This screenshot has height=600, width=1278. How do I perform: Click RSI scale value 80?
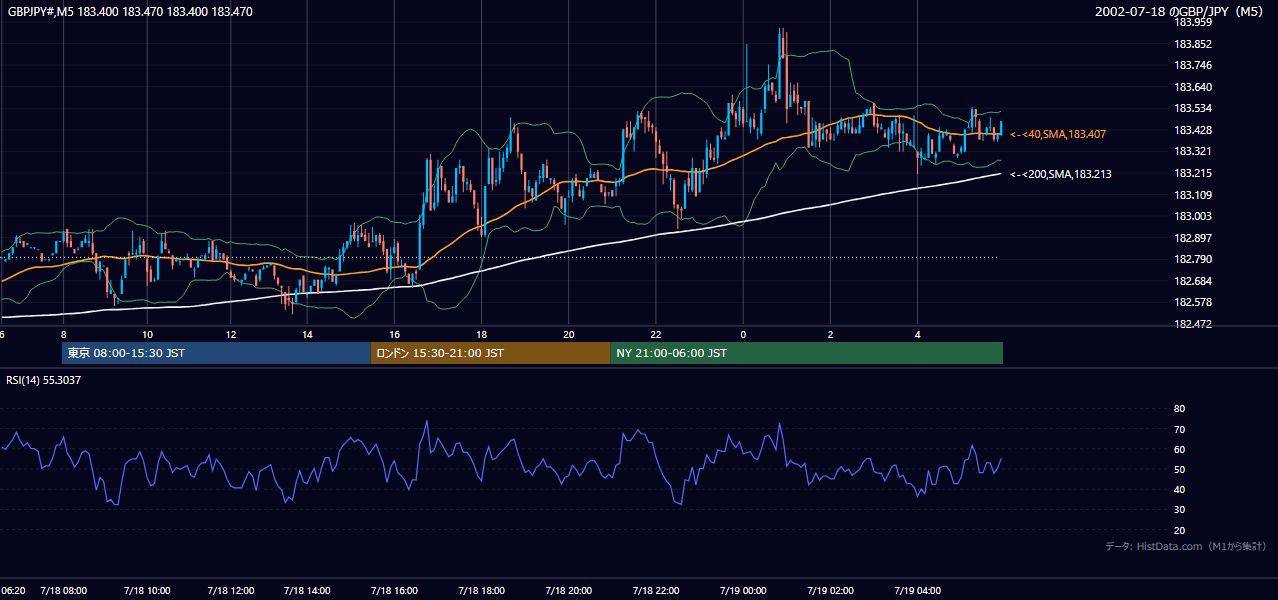pyautogui.click(x=1179, y=409)
